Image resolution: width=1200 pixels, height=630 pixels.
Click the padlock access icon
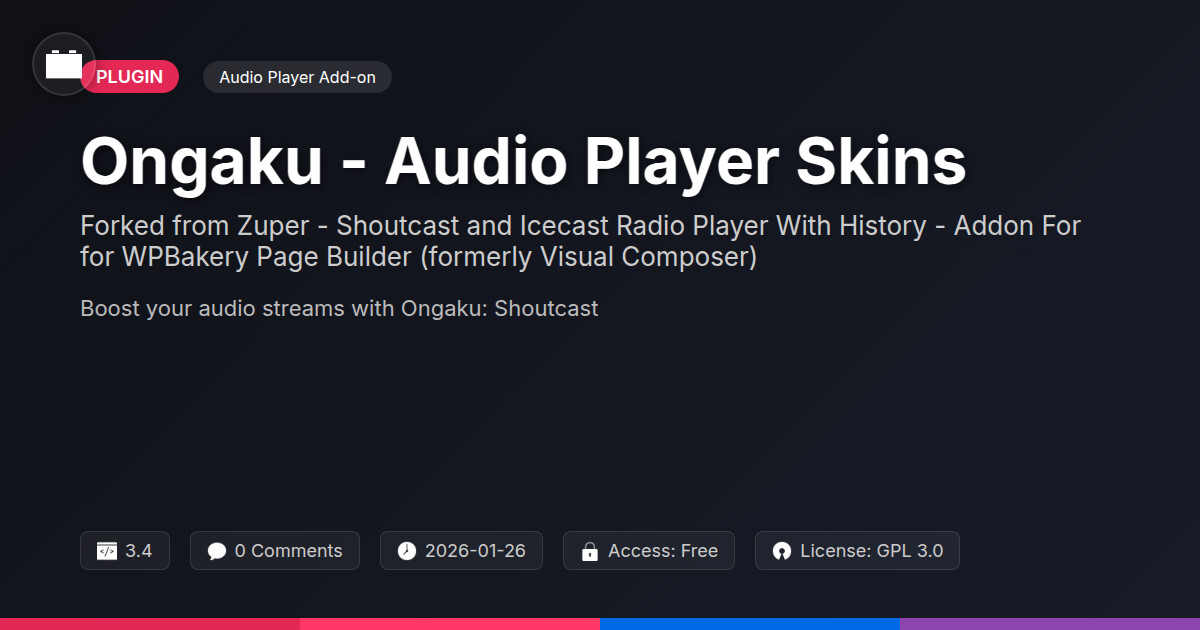coord(590,551)
